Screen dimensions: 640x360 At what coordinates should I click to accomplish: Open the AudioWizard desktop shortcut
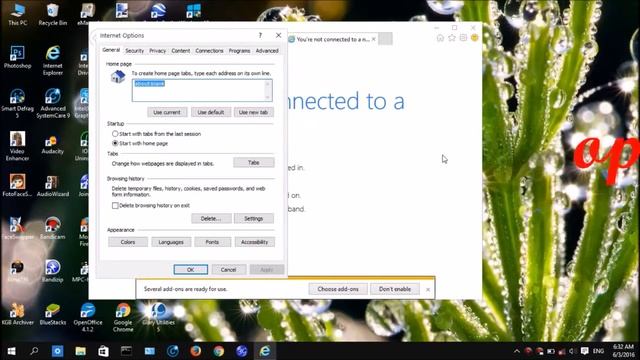(x=53, y=186)
